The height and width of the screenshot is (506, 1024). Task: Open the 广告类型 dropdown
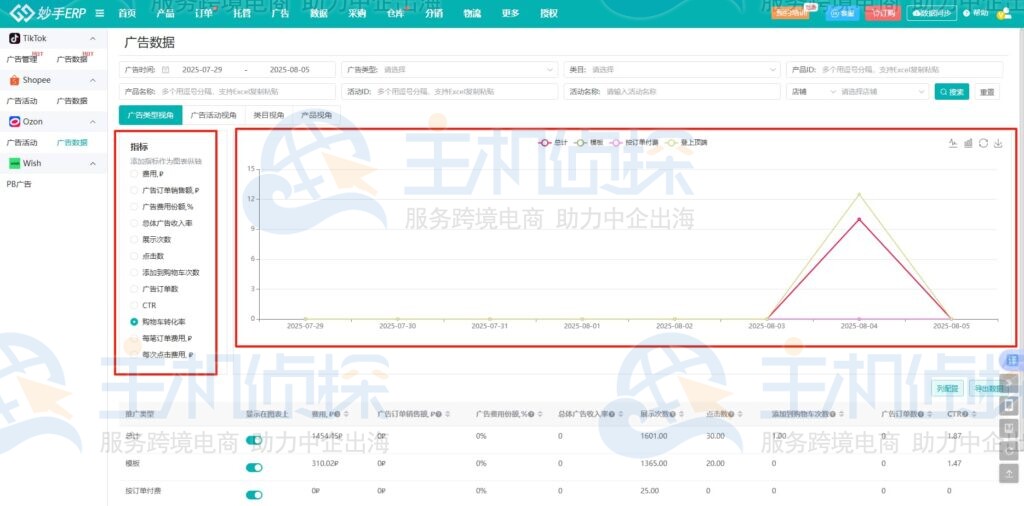tap(450, 70)
